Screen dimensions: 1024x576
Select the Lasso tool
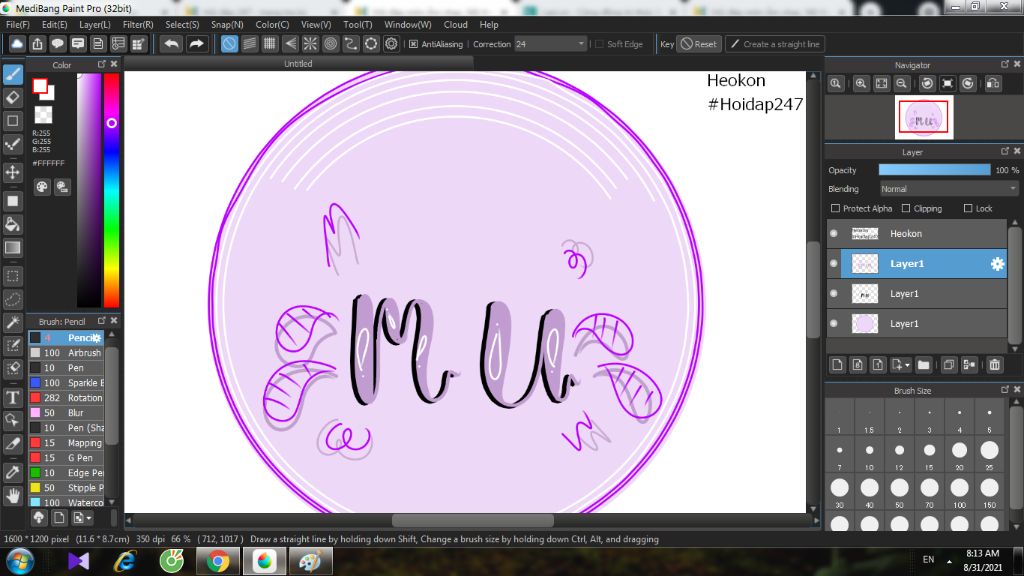coord(12,299)
